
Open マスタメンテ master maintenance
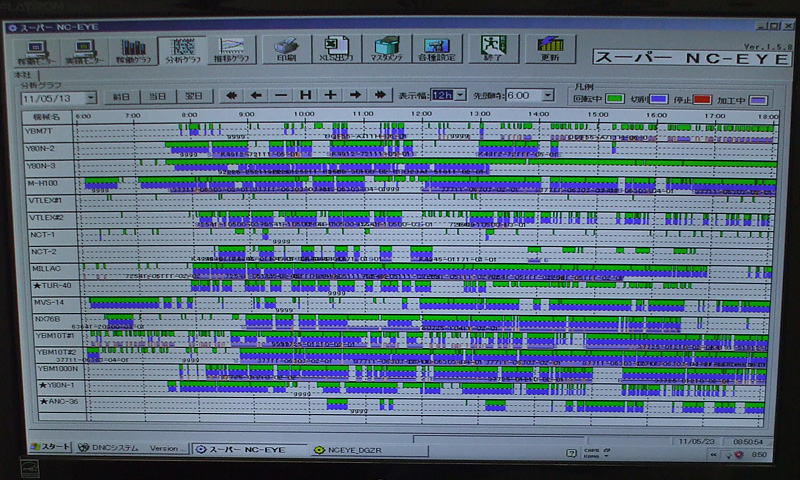tap(386, 49)
